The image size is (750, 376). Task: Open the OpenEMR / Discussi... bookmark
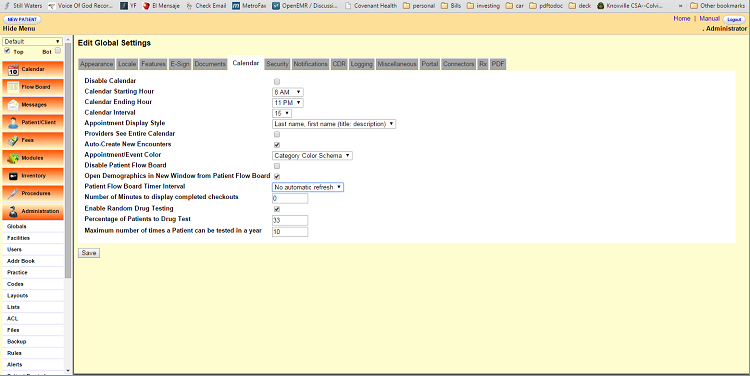click(x=305, y=6)
